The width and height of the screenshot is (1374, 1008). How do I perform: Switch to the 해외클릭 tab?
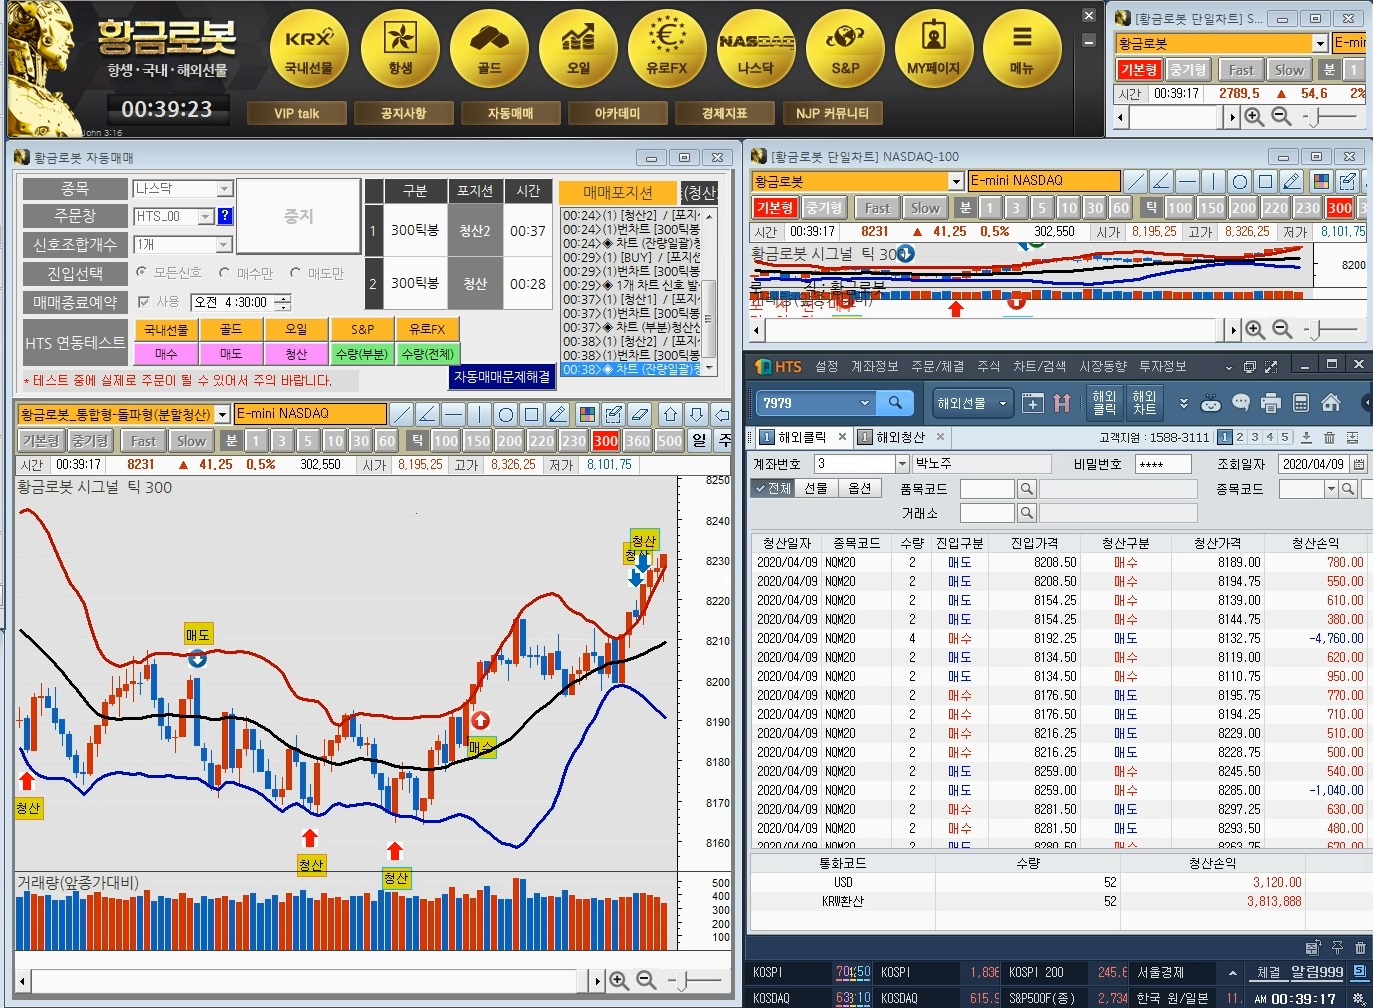pos(802,437)
